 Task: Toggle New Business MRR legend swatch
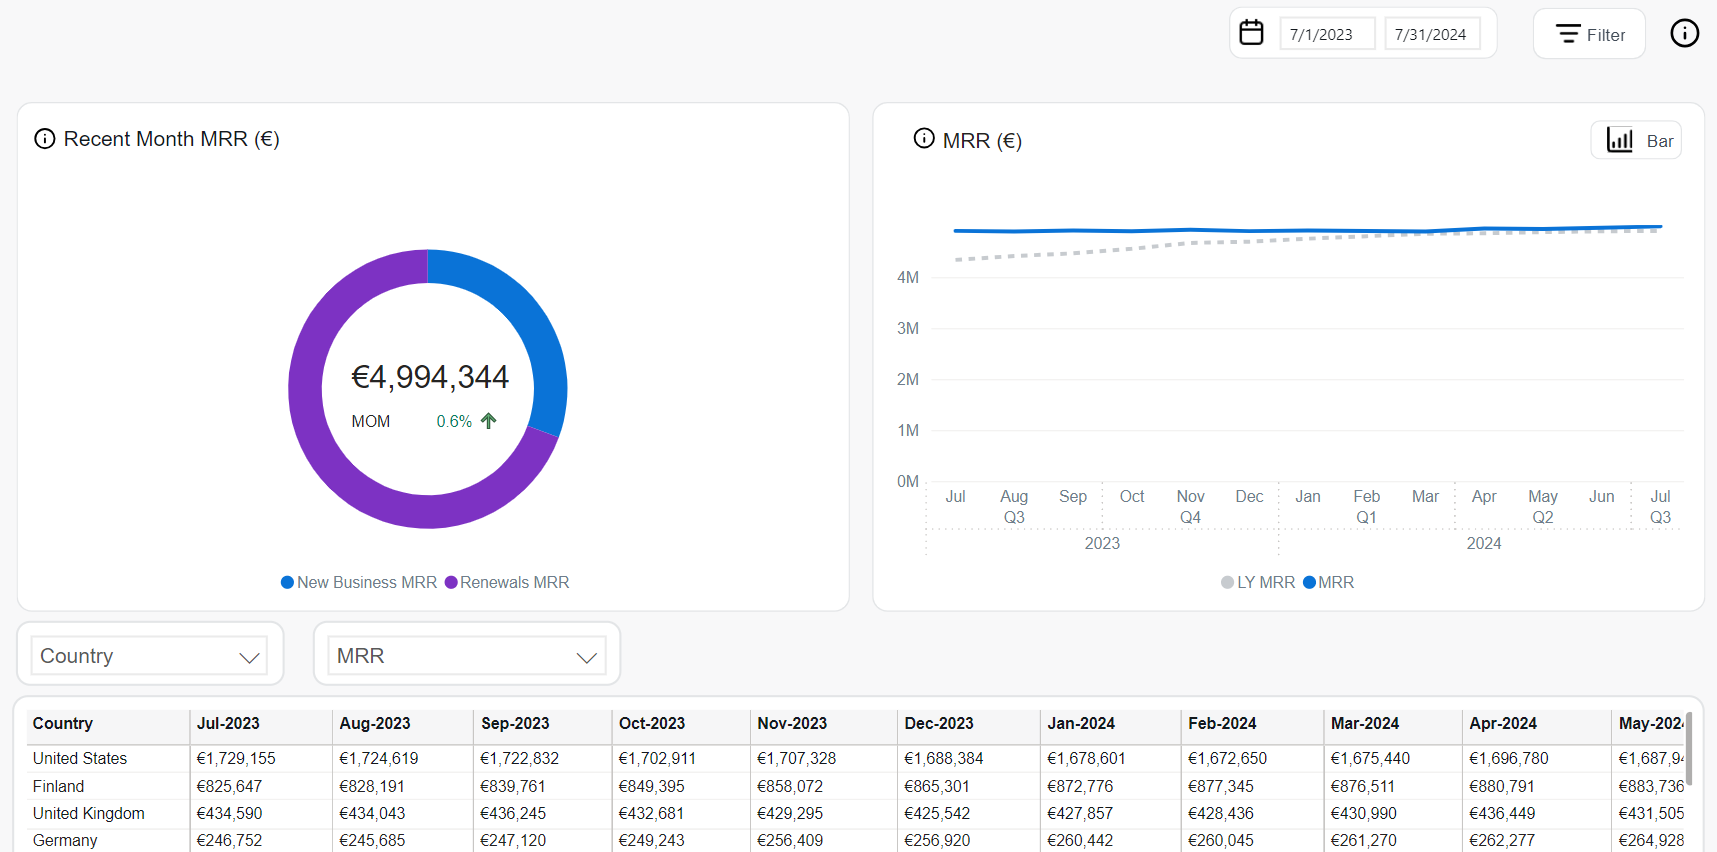click(x=287, y=582)
